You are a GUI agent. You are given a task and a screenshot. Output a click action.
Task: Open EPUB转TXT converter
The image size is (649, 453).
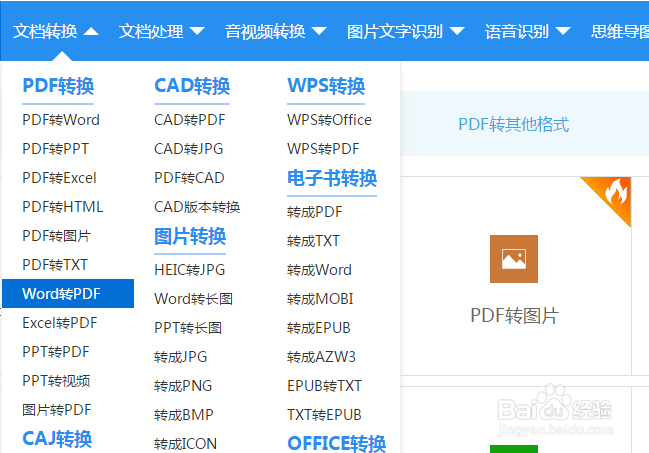pyautogui.click(x=324, y=386)
